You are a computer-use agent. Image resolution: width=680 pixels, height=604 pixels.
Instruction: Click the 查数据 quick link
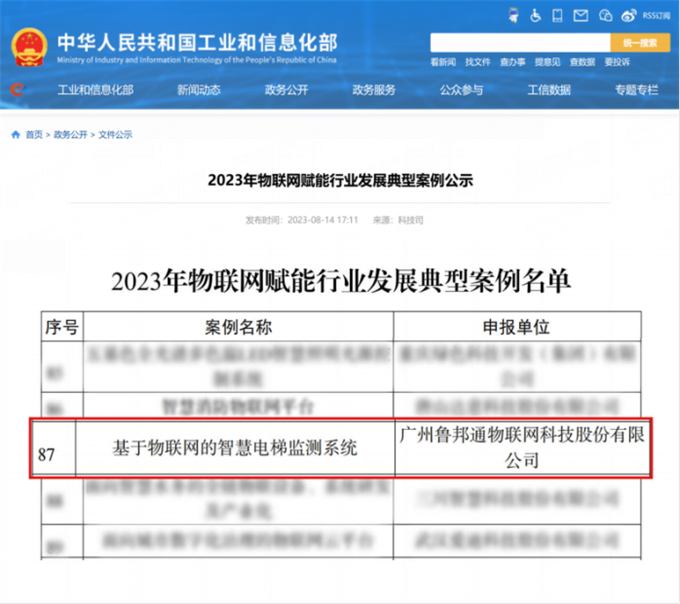[x=582, y=62]
